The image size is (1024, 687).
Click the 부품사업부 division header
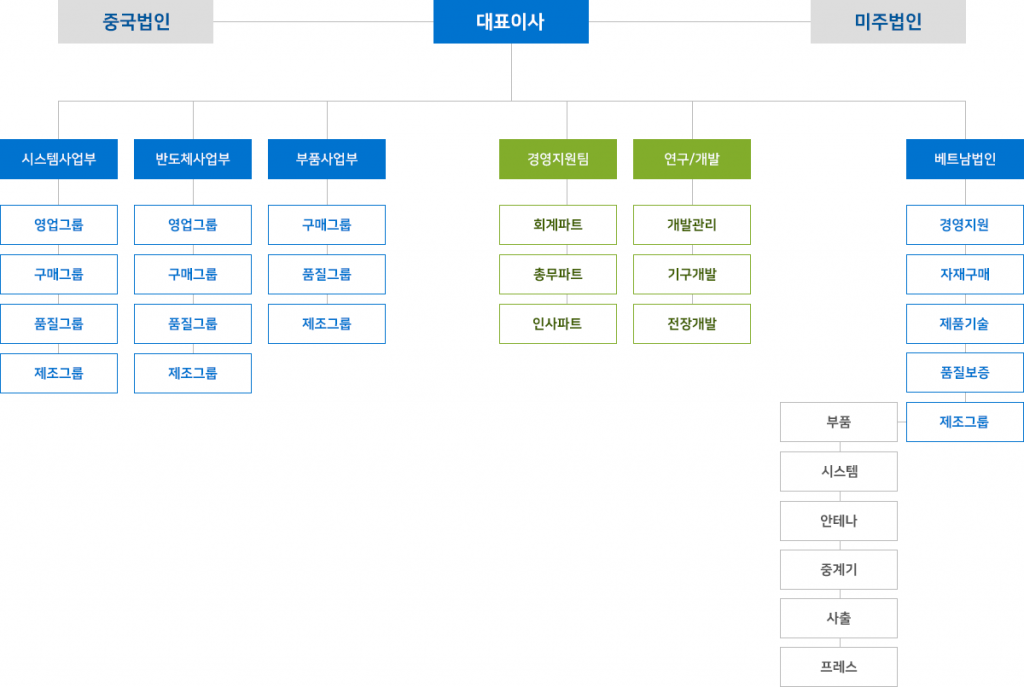pos(327,159)
